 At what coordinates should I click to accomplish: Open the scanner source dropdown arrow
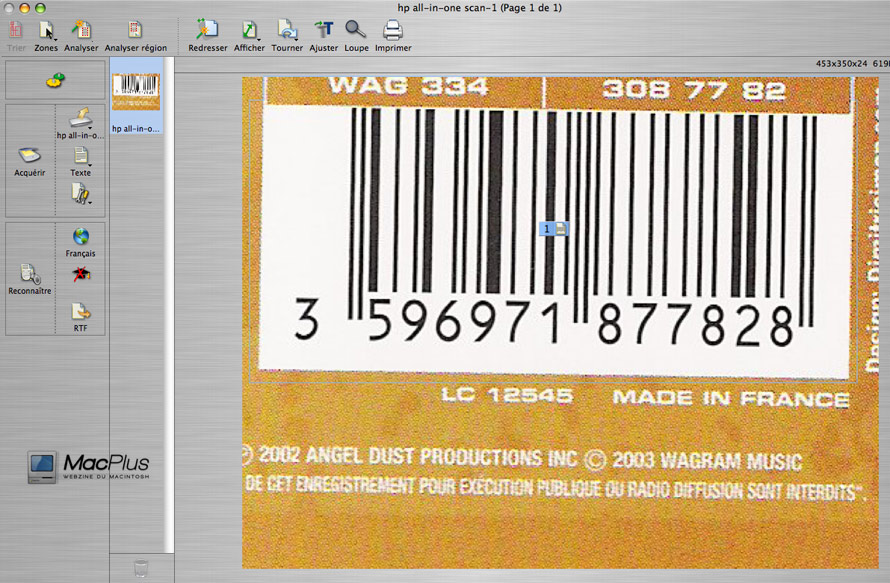90,128
